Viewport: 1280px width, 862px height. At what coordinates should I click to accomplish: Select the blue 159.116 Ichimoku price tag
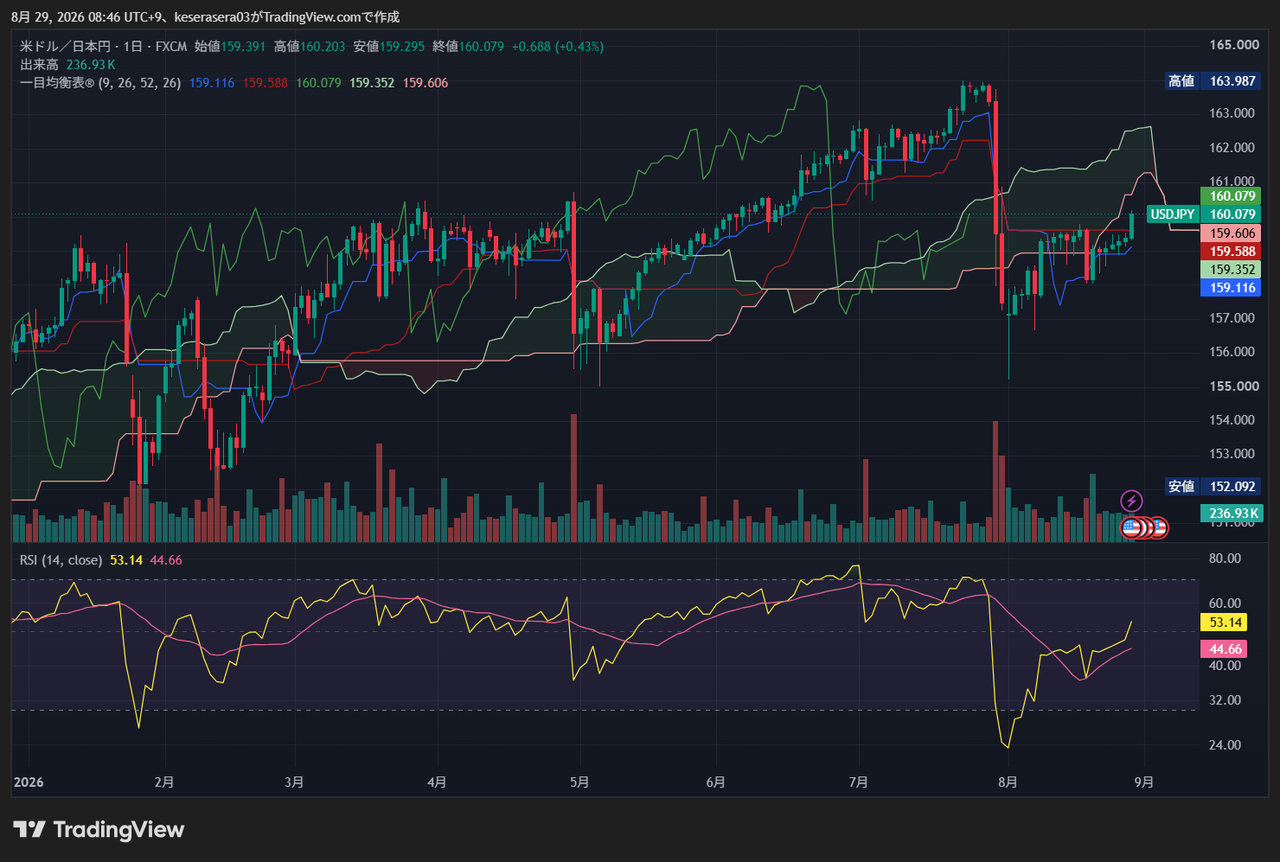pos(1229,287)
